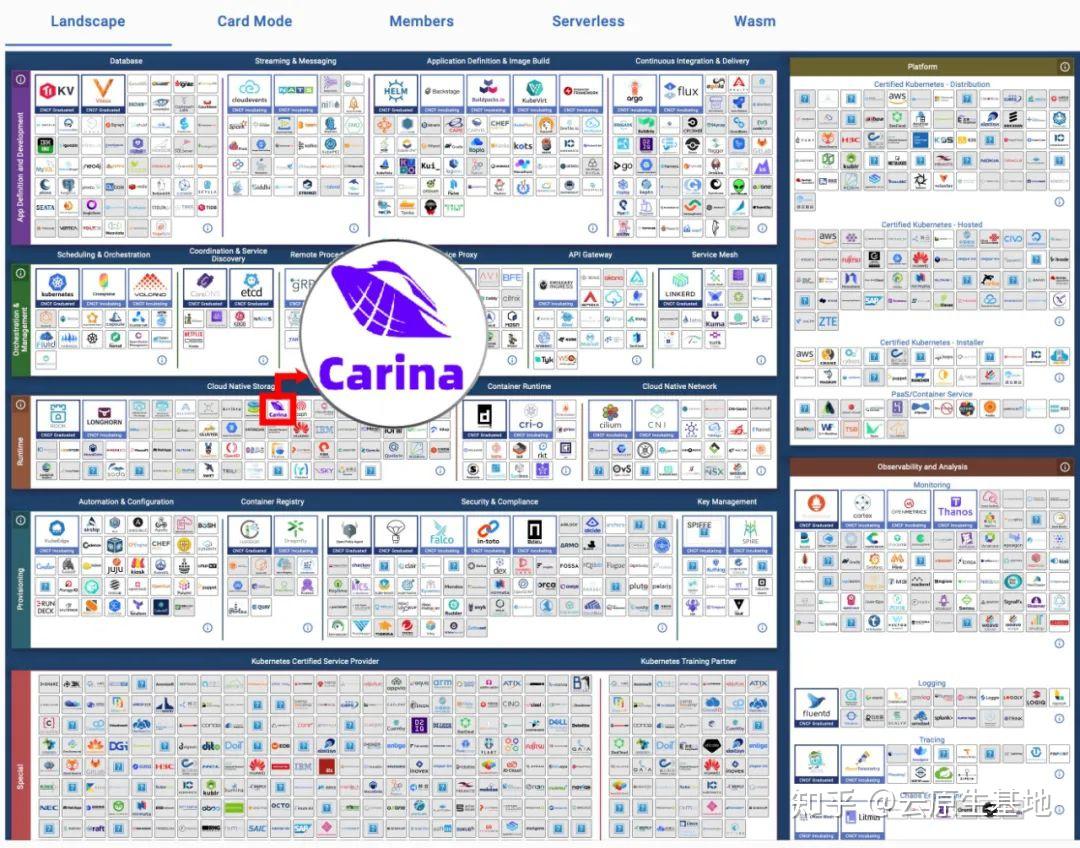Select the Linkerd logo in Service Mesh
Screen dimensions: 1080x848
[680, 284]
